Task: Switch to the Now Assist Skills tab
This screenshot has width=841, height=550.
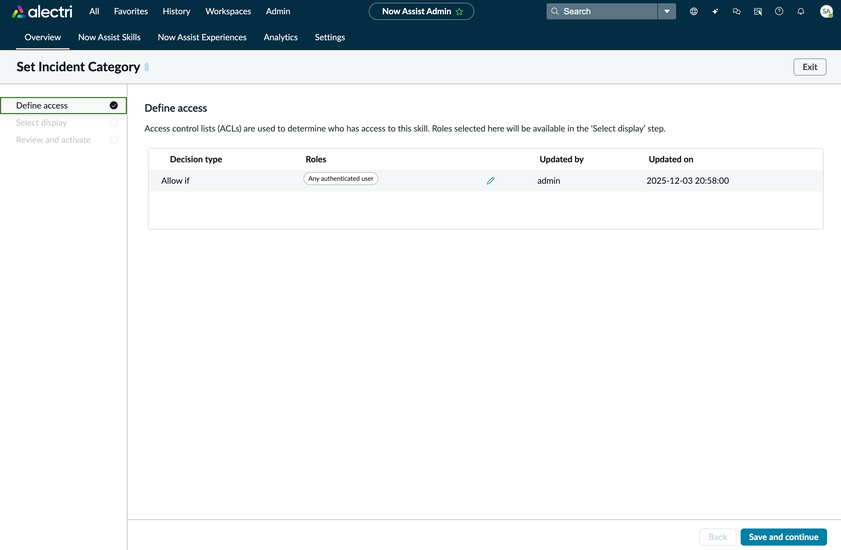Action: pyautogui.click(x=109, y=37)
